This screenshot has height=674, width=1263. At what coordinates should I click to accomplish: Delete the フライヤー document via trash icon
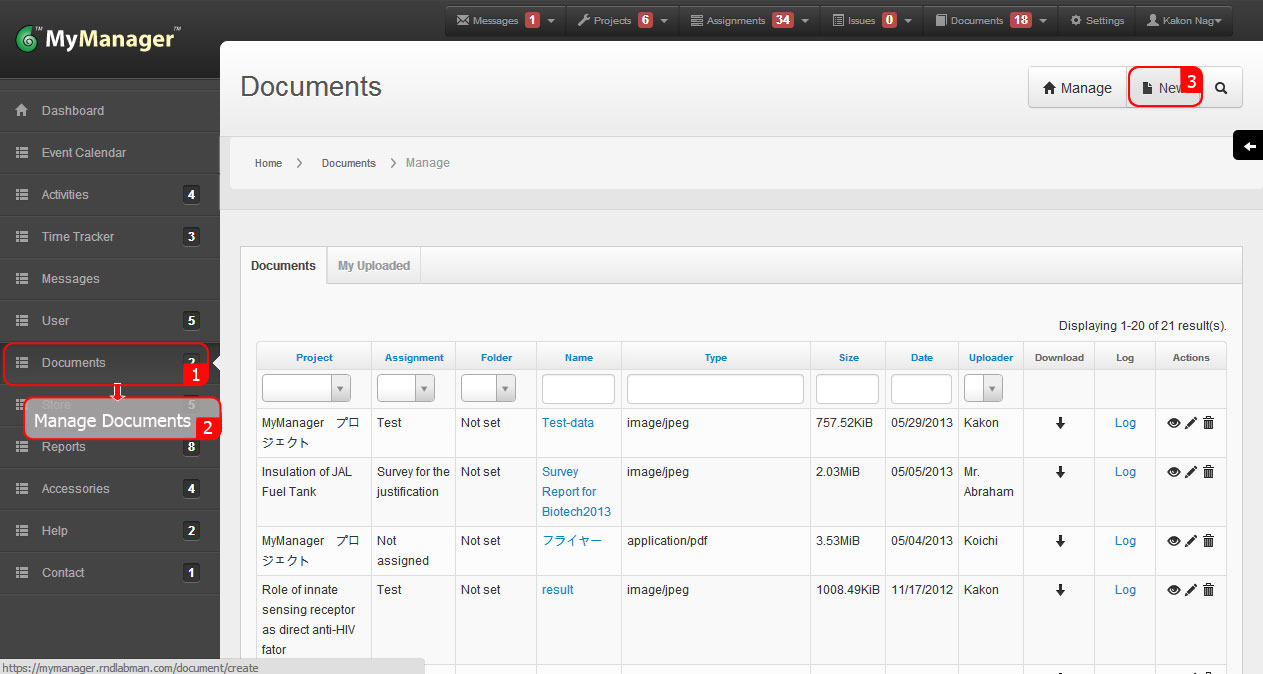1208,541
